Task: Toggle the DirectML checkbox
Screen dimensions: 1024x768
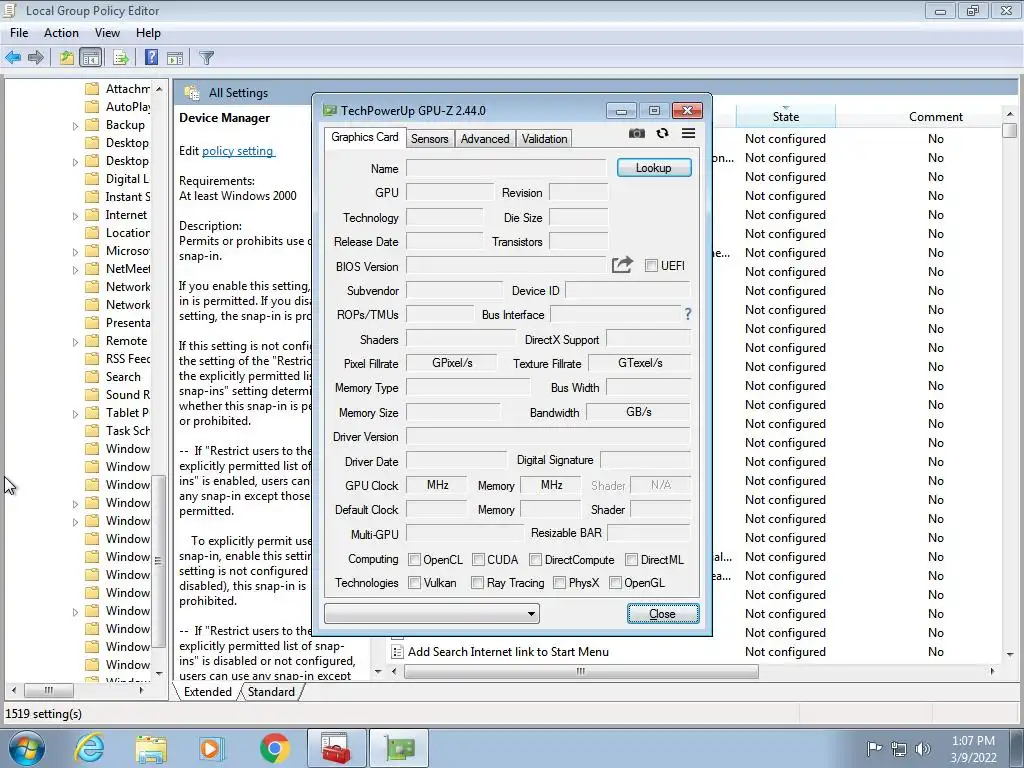Action: 632,560
